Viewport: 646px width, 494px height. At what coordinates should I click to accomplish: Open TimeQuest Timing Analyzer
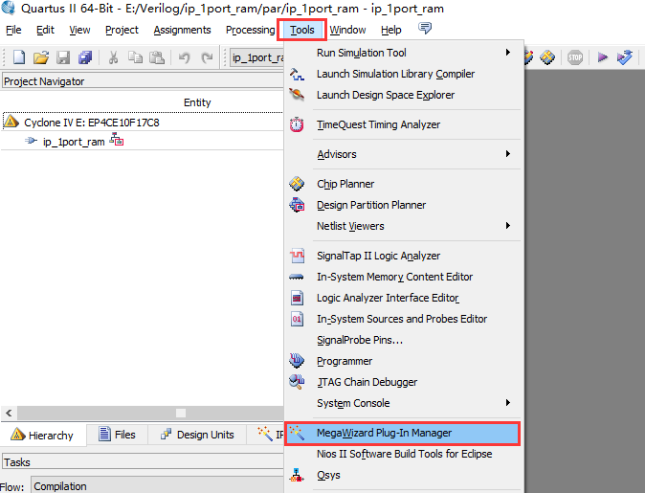[404, 124]
